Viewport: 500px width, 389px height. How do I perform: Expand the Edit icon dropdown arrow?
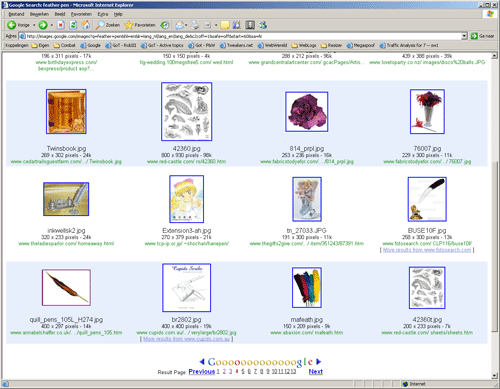216,25
